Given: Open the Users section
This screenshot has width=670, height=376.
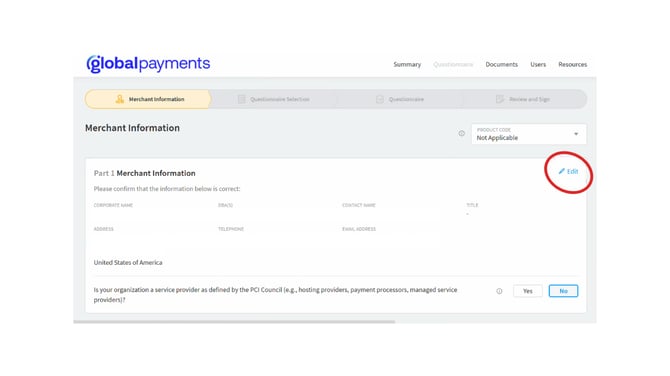Looking at the screenshot, I should tap(538, 65).
